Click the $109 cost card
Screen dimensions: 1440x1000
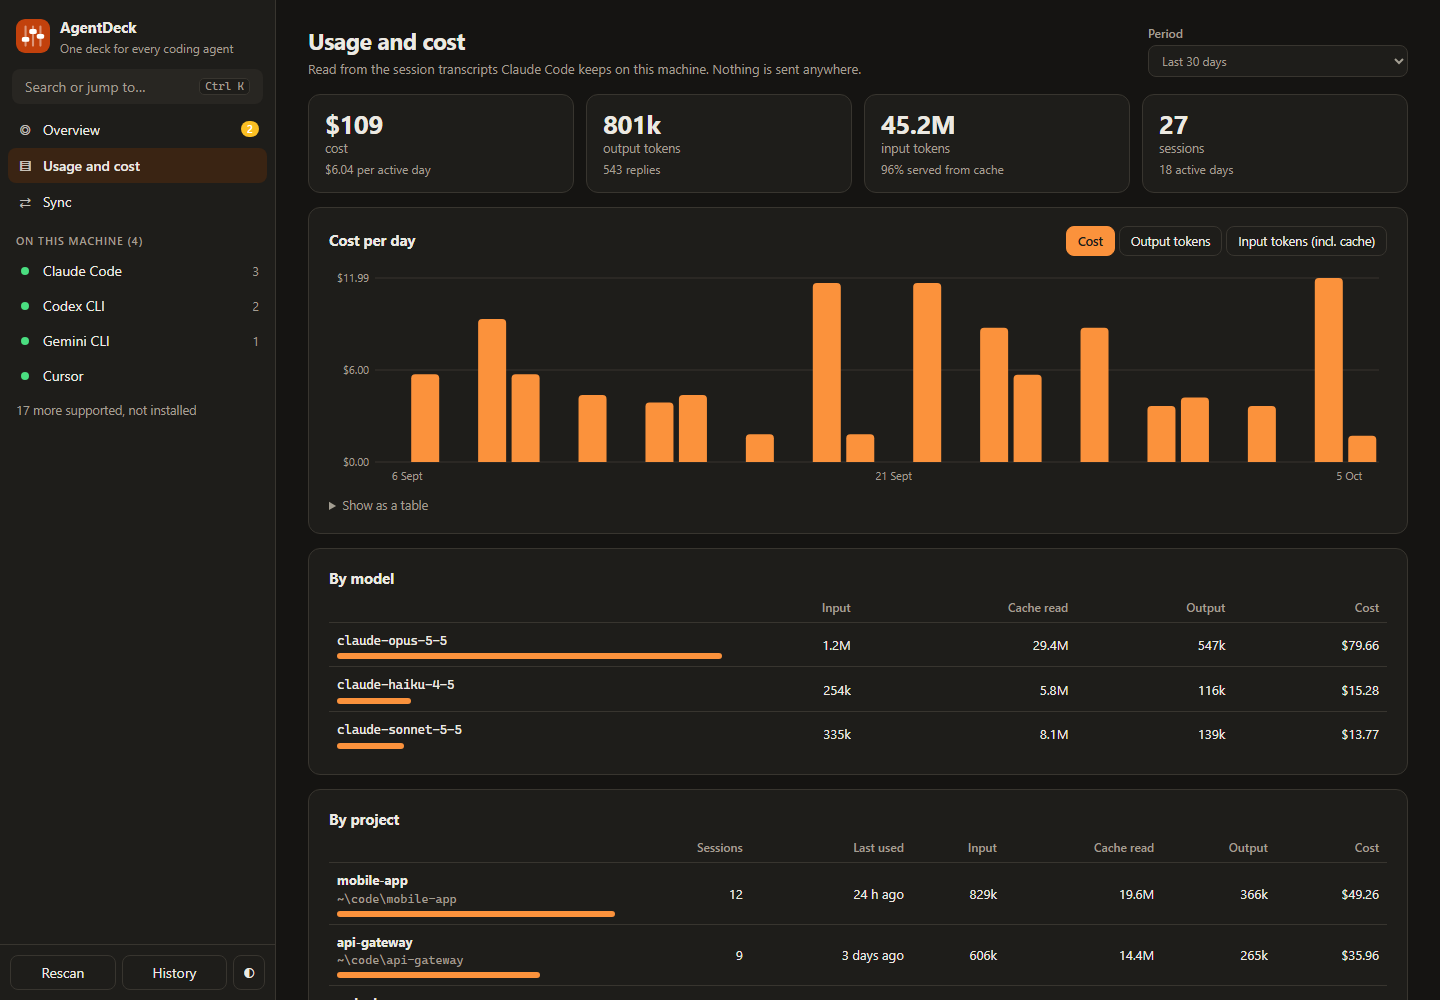[x=441, y=143]
